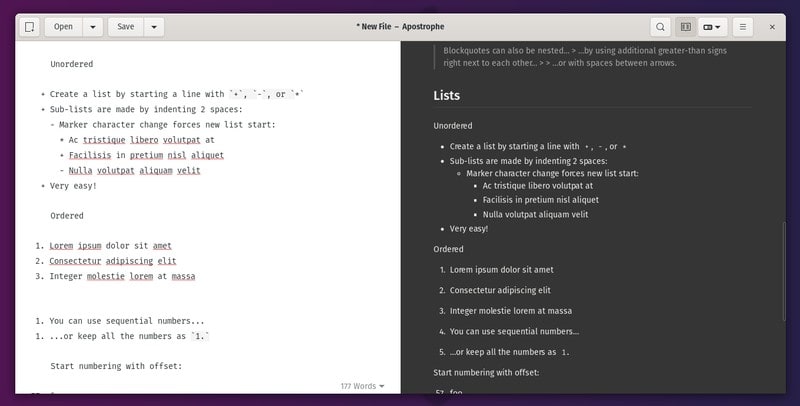
Task: Toggle the preview pane button
Action: pos(686,27)
